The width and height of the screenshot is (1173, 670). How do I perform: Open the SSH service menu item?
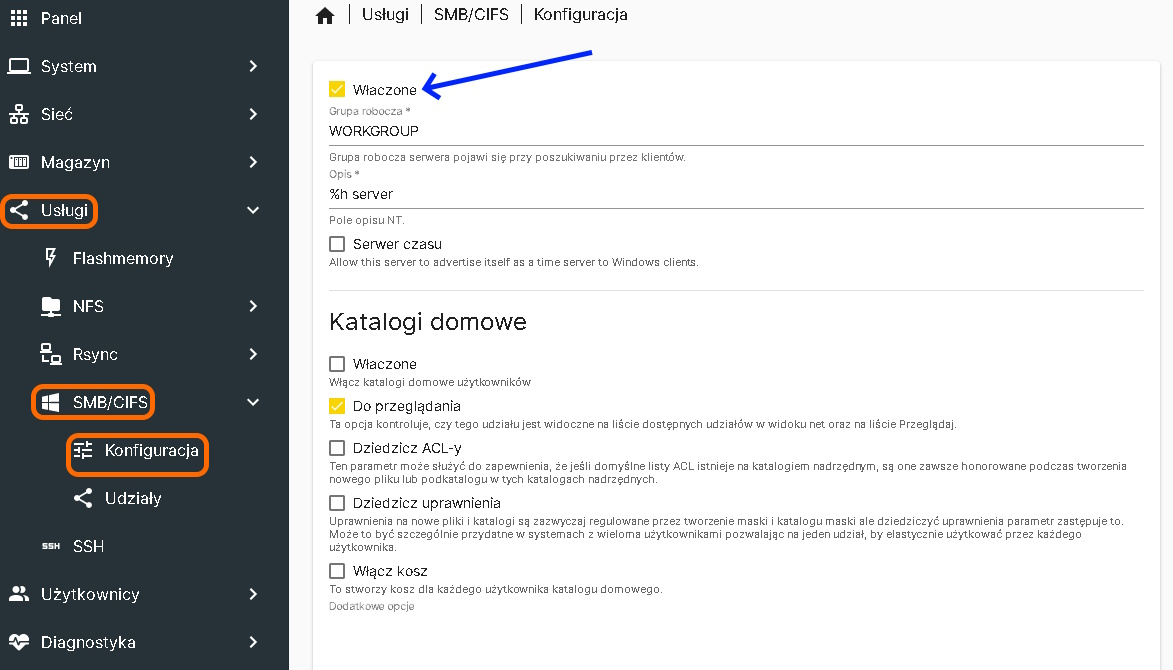click(x=88, y=546)
